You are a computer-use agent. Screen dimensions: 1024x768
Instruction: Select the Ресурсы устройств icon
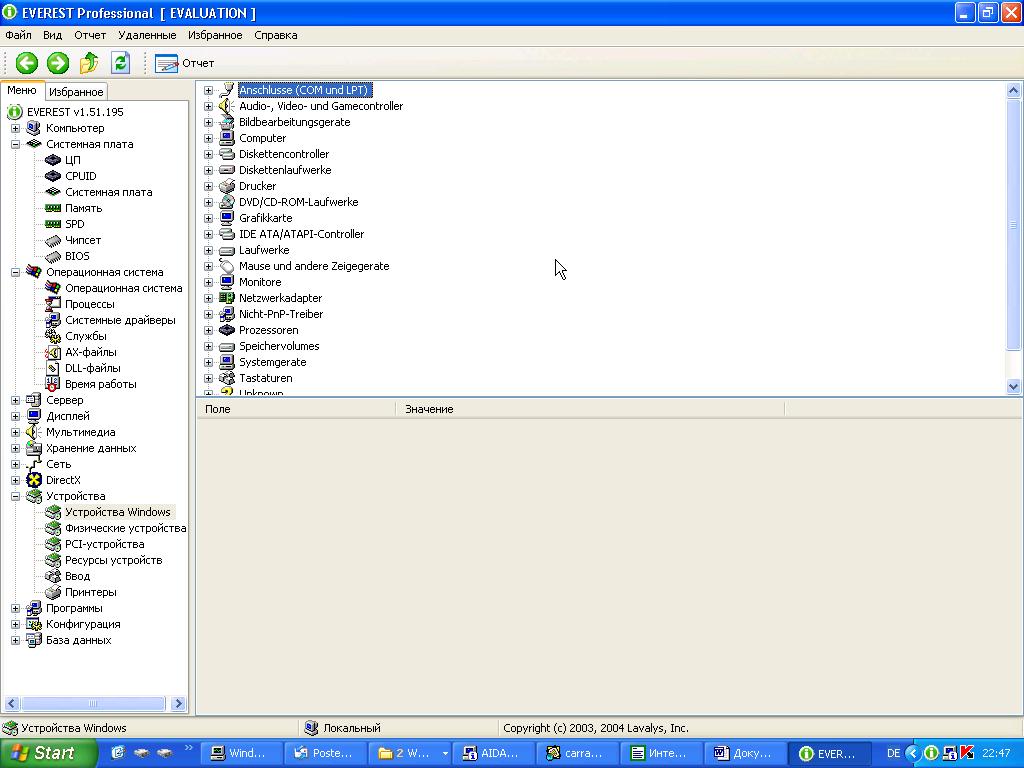pos(53,560)
